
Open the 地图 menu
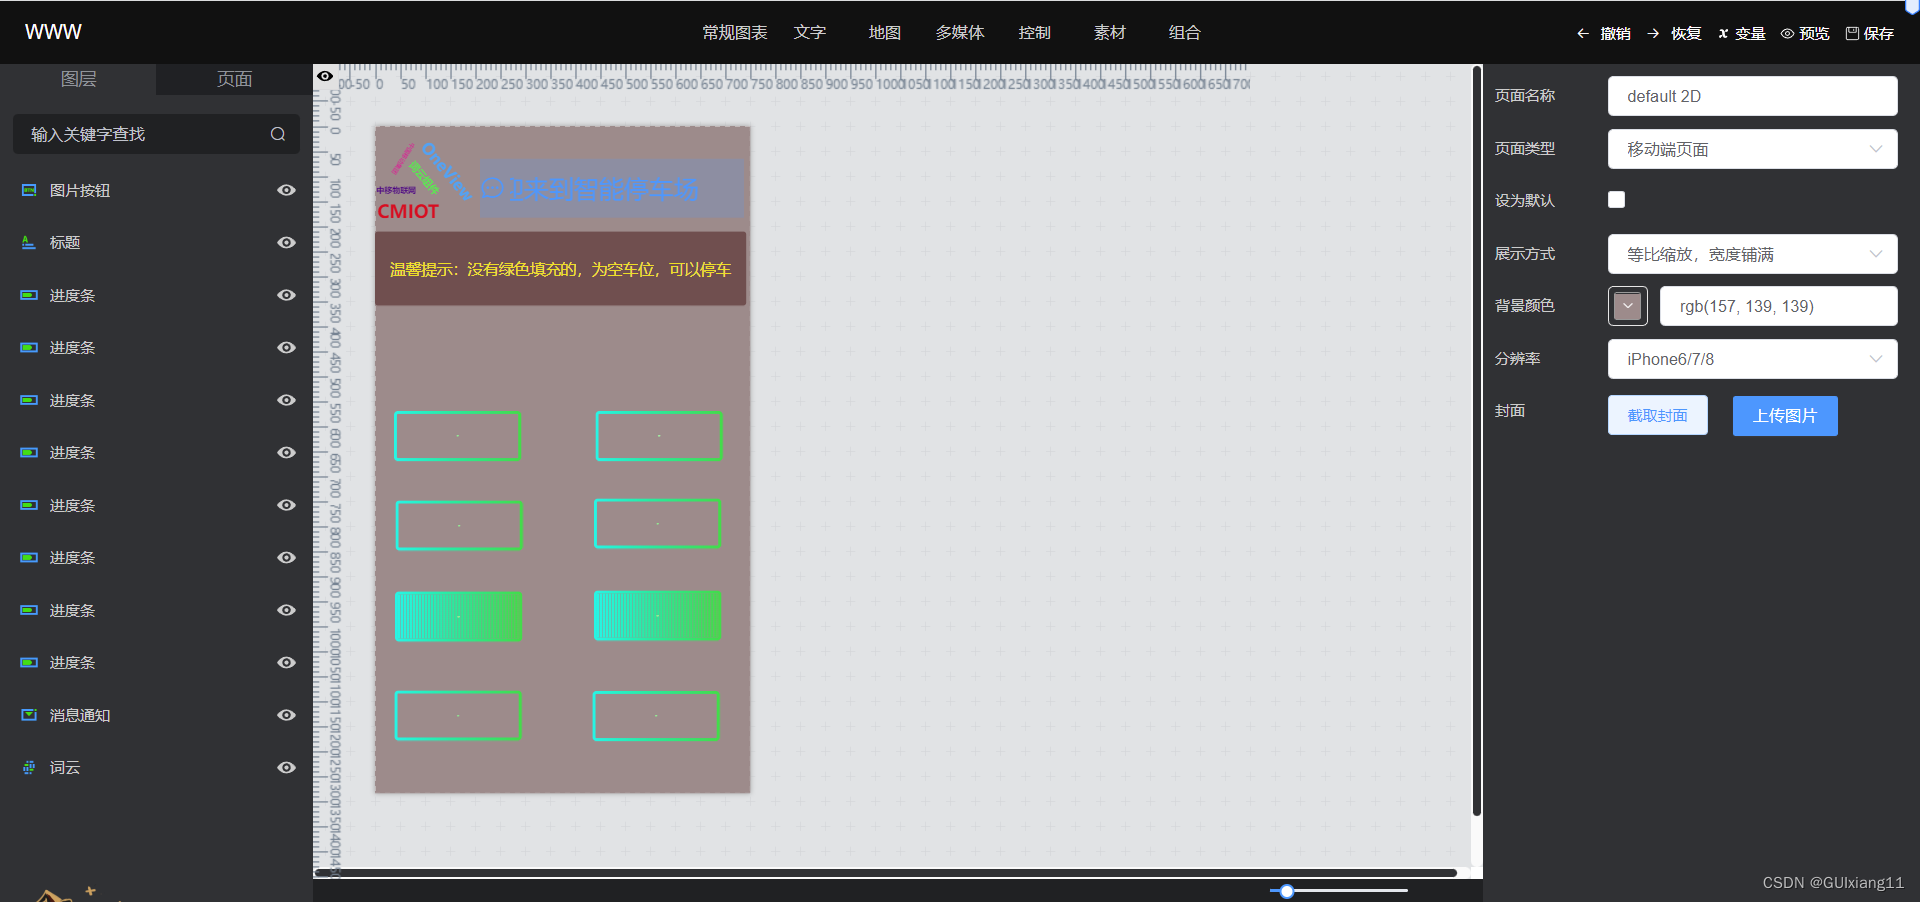coord(885,33)
